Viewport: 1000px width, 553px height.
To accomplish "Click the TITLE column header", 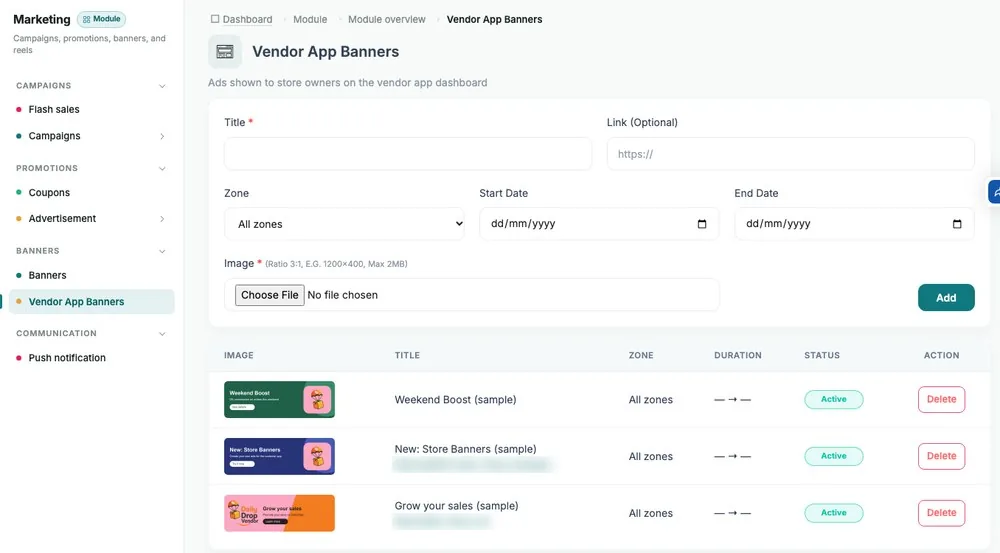I will click(x=408, y=355).
